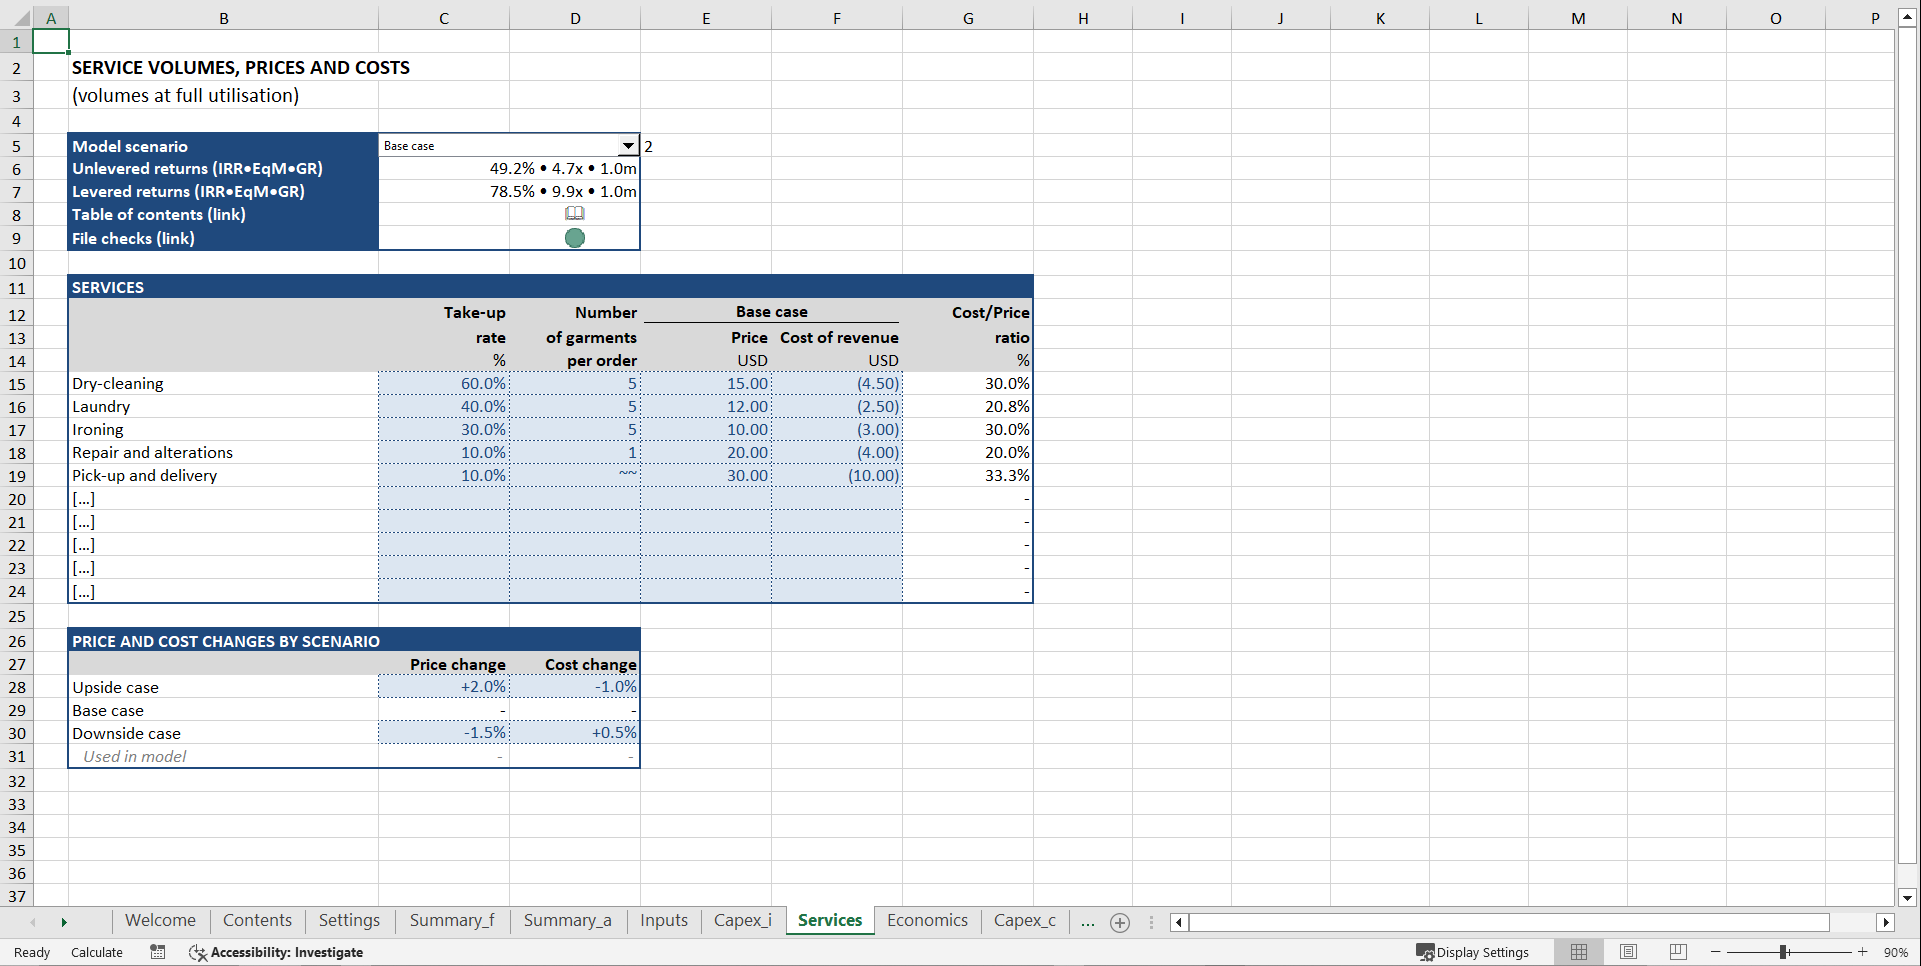The image size is (1921, 966).
Task: Open the Welcome worksheet
Action: pyautogui.click(x=160, y=920)
